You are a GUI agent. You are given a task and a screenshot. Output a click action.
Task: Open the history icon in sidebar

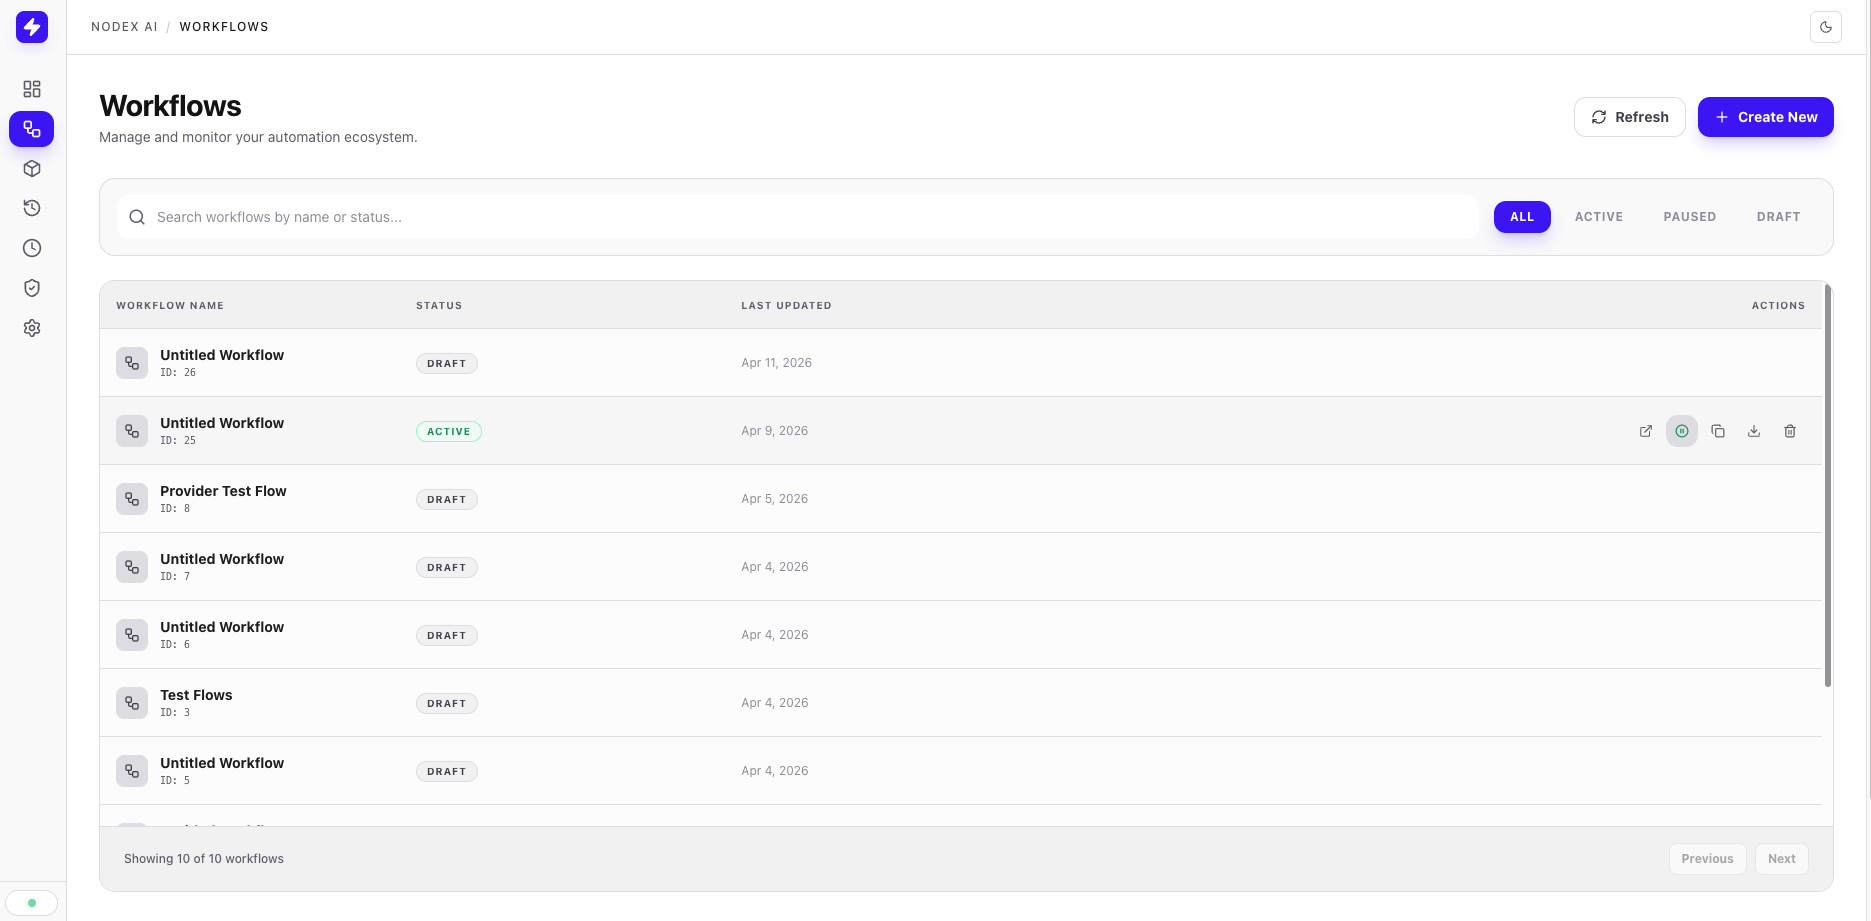coord(32,208)
